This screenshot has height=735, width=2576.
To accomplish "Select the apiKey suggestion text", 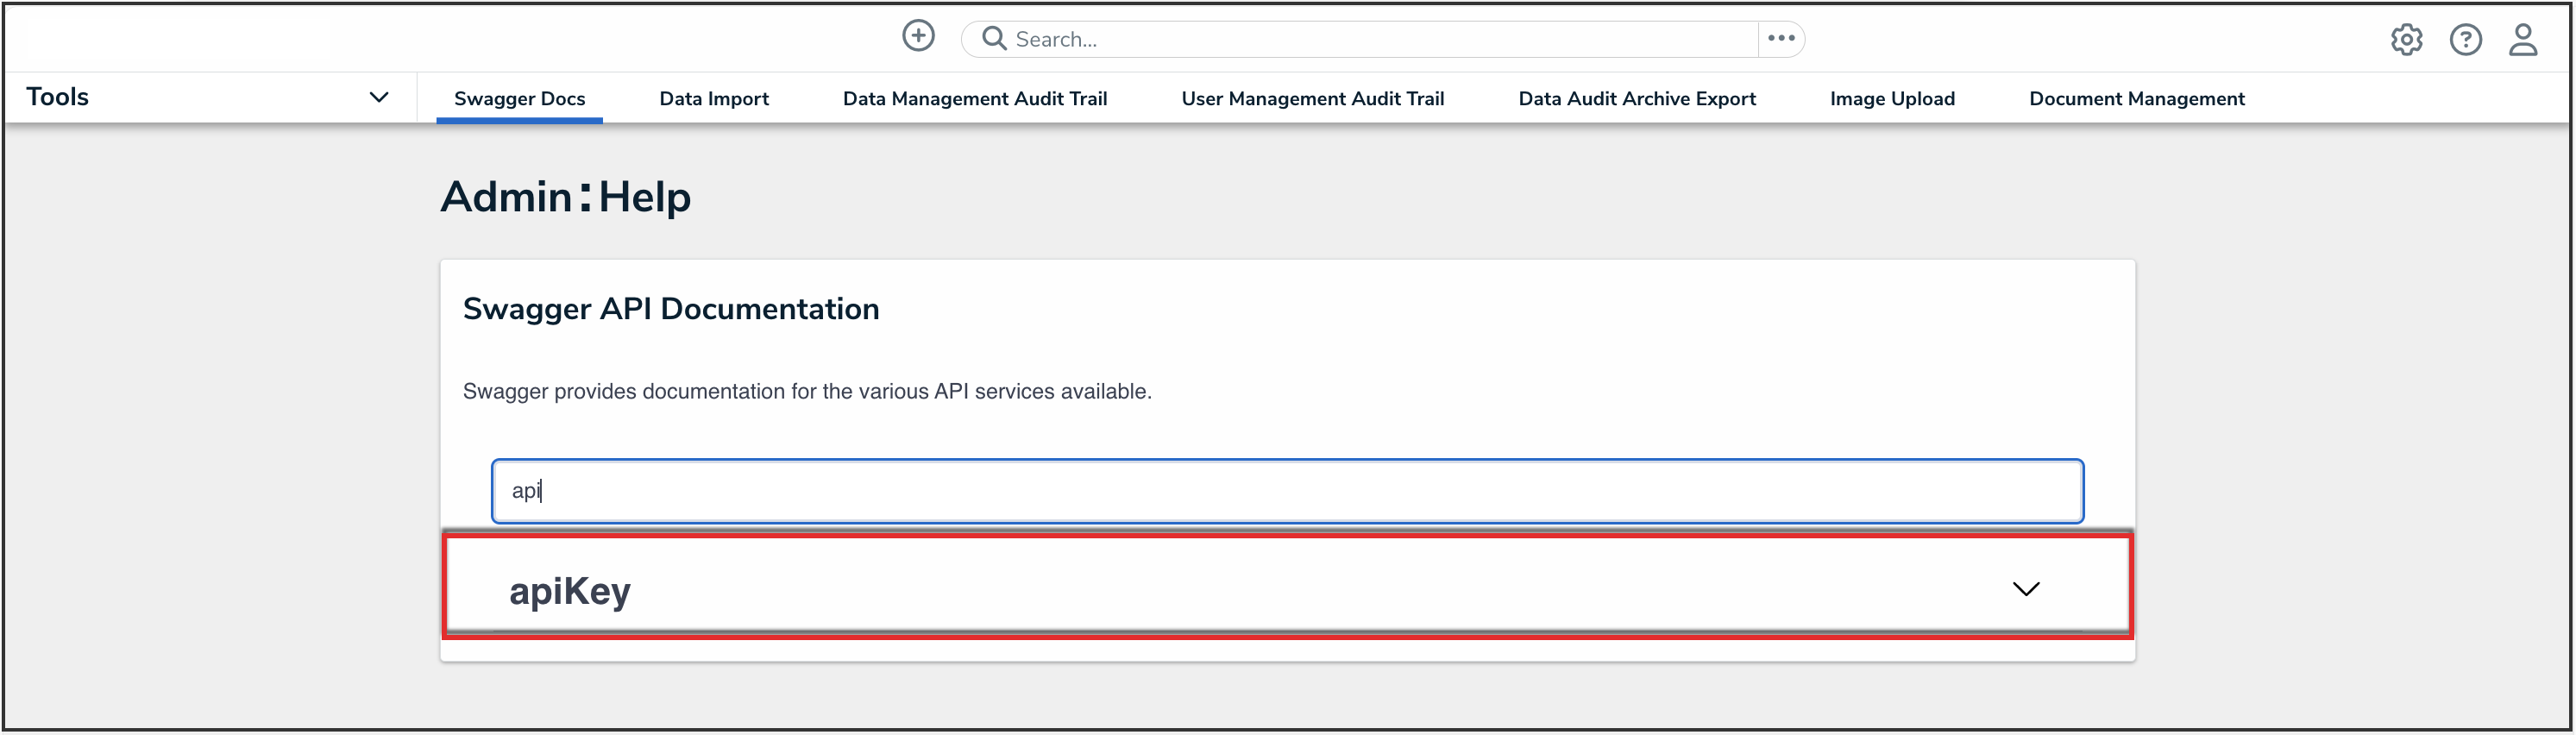I will click(570, 591).
